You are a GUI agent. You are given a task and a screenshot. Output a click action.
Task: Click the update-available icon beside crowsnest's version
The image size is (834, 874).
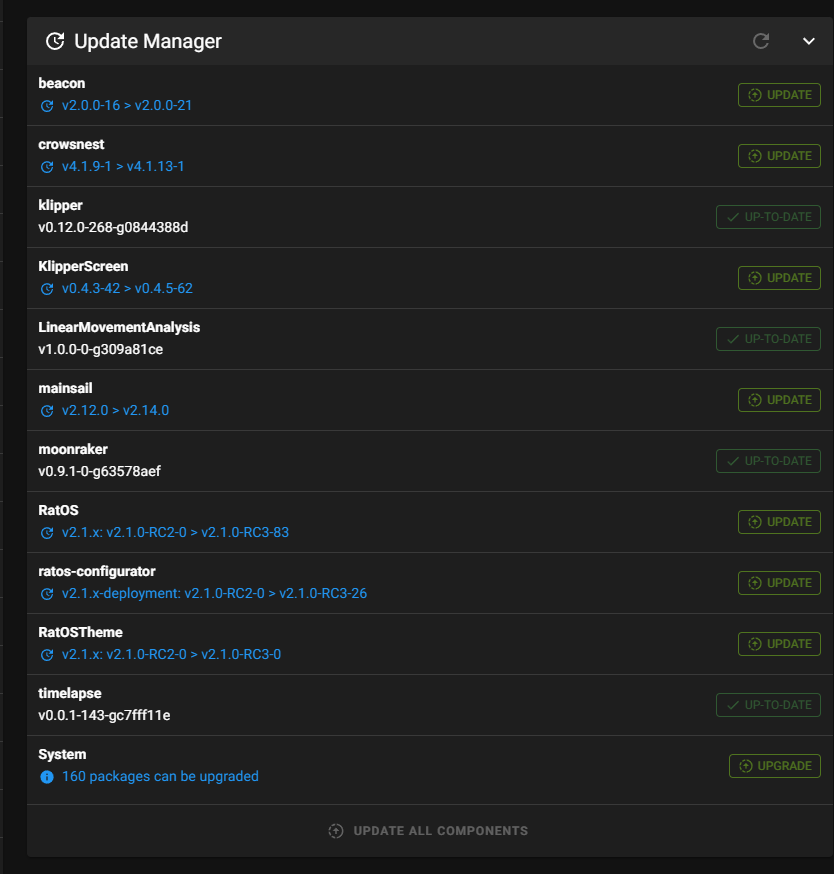(x=47, y=167)
